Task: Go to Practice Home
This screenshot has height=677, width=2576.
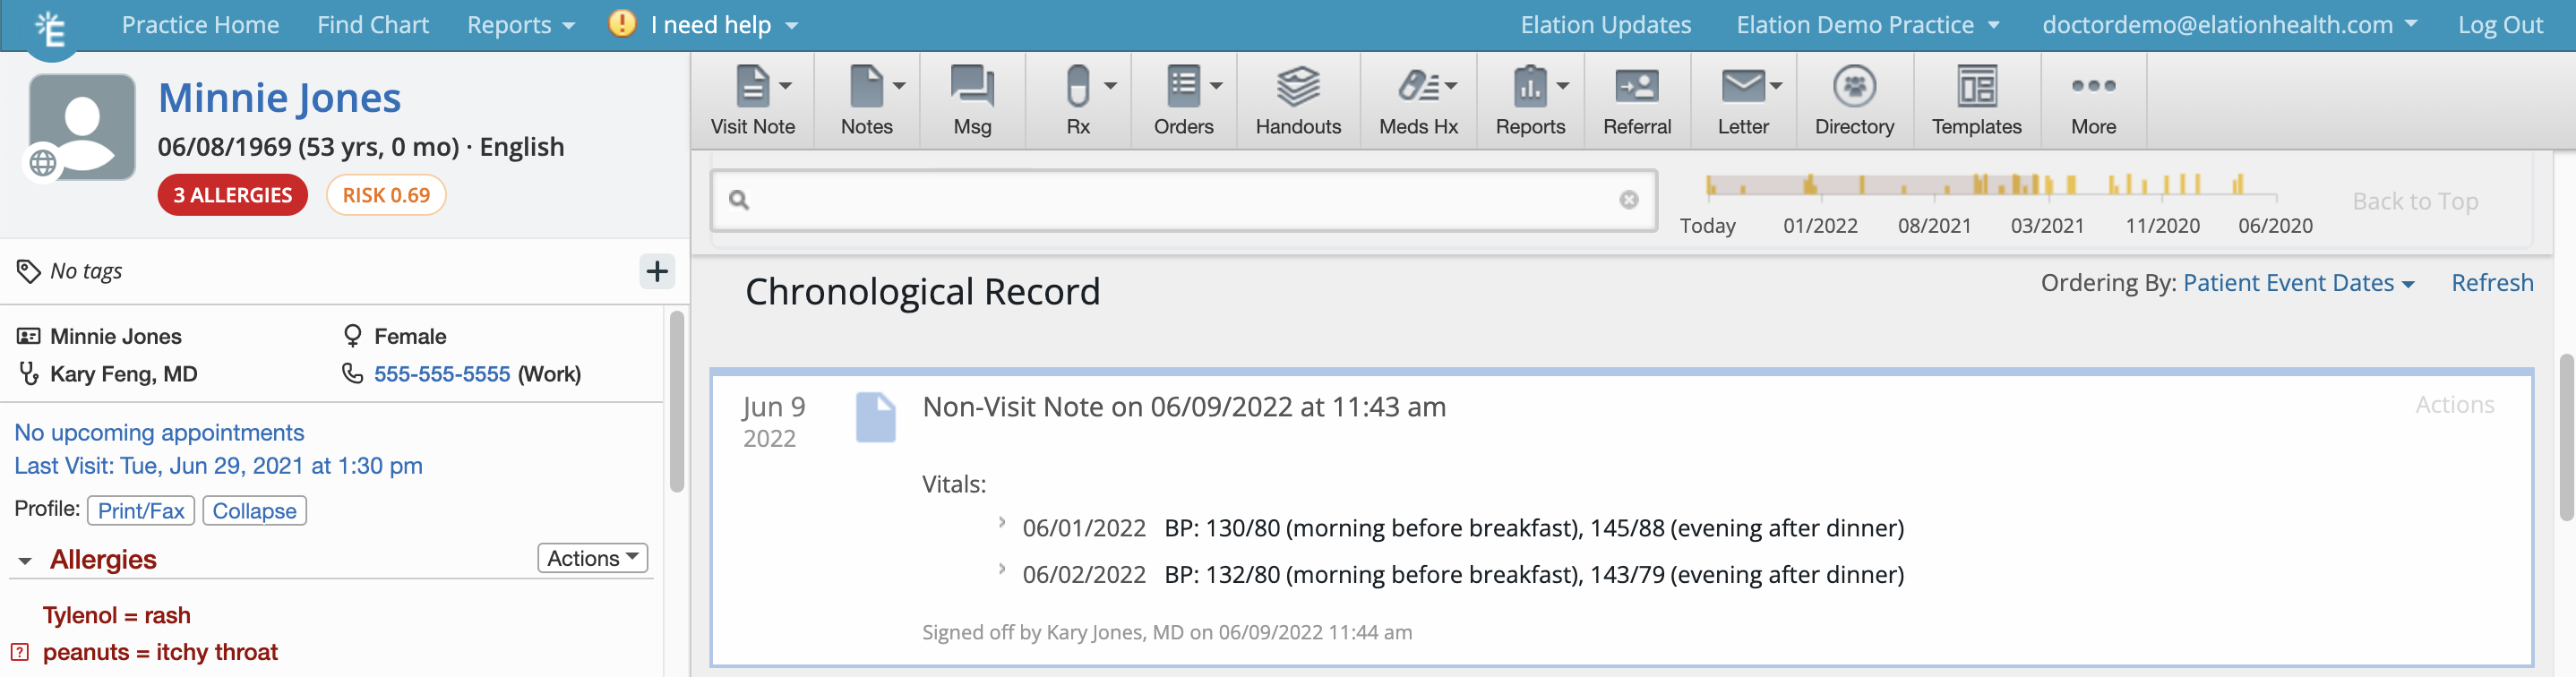Action: [200, 25]
